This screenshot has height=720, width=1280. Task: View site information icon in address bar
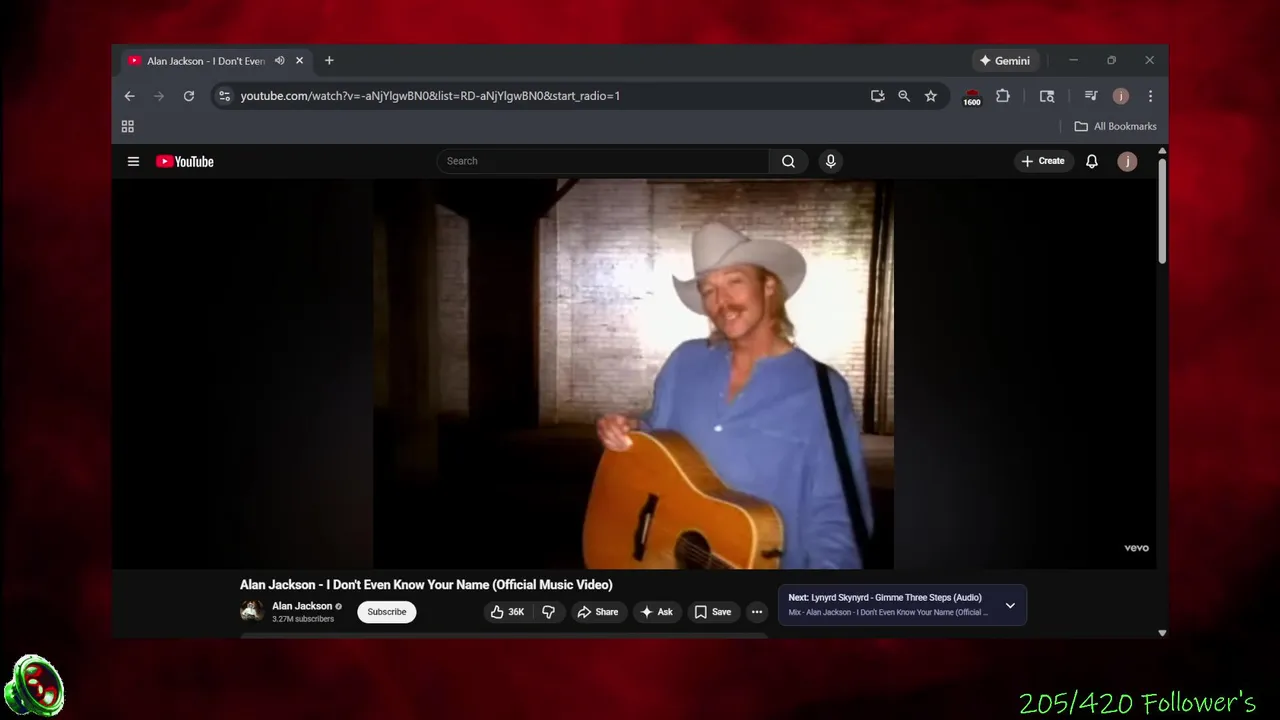coord(224,96)
